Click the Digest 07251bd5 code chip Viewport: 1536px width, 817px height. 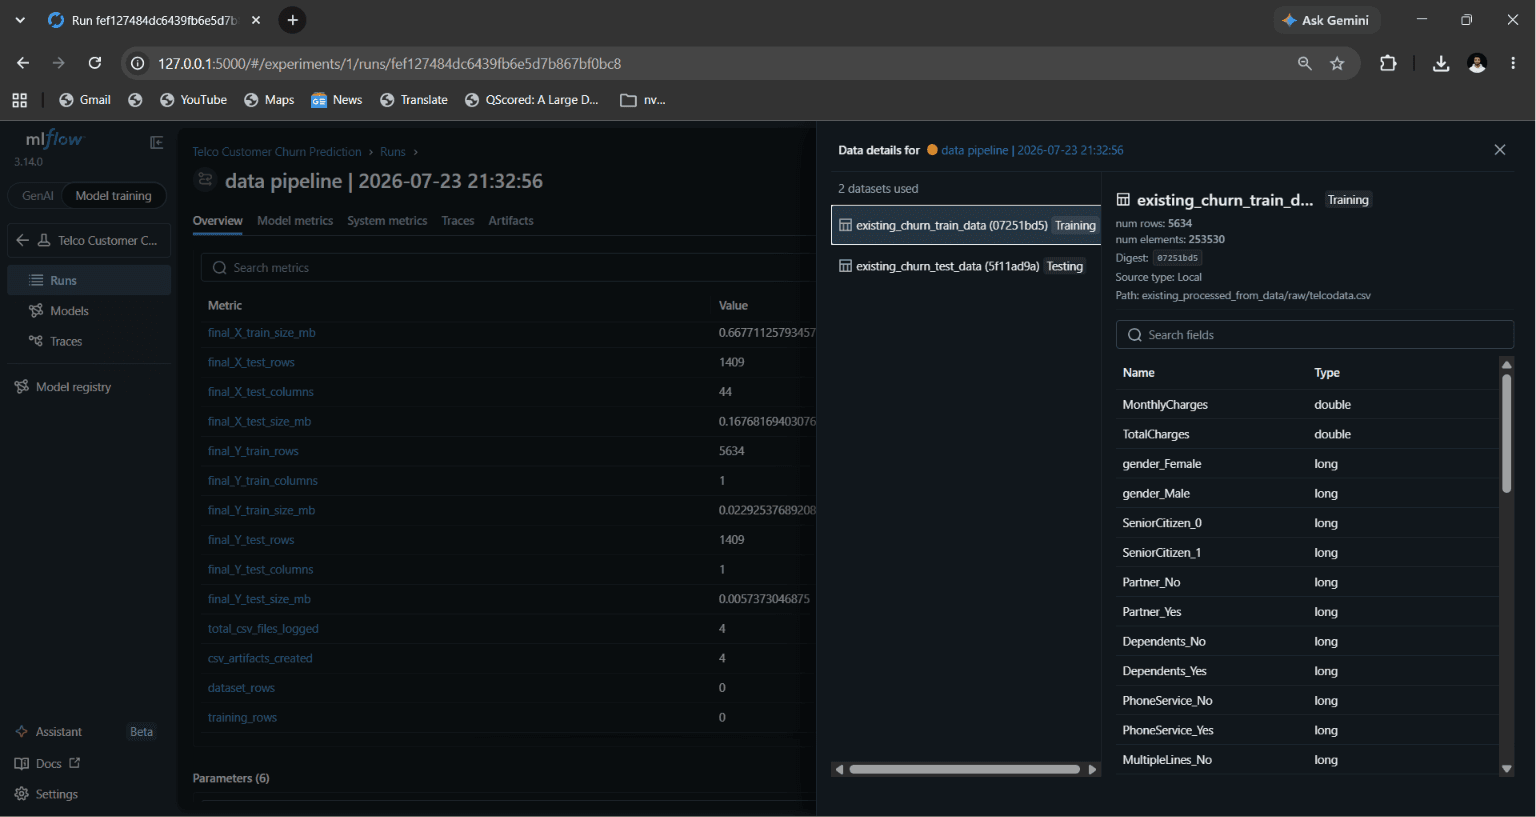pos(1177,258)
